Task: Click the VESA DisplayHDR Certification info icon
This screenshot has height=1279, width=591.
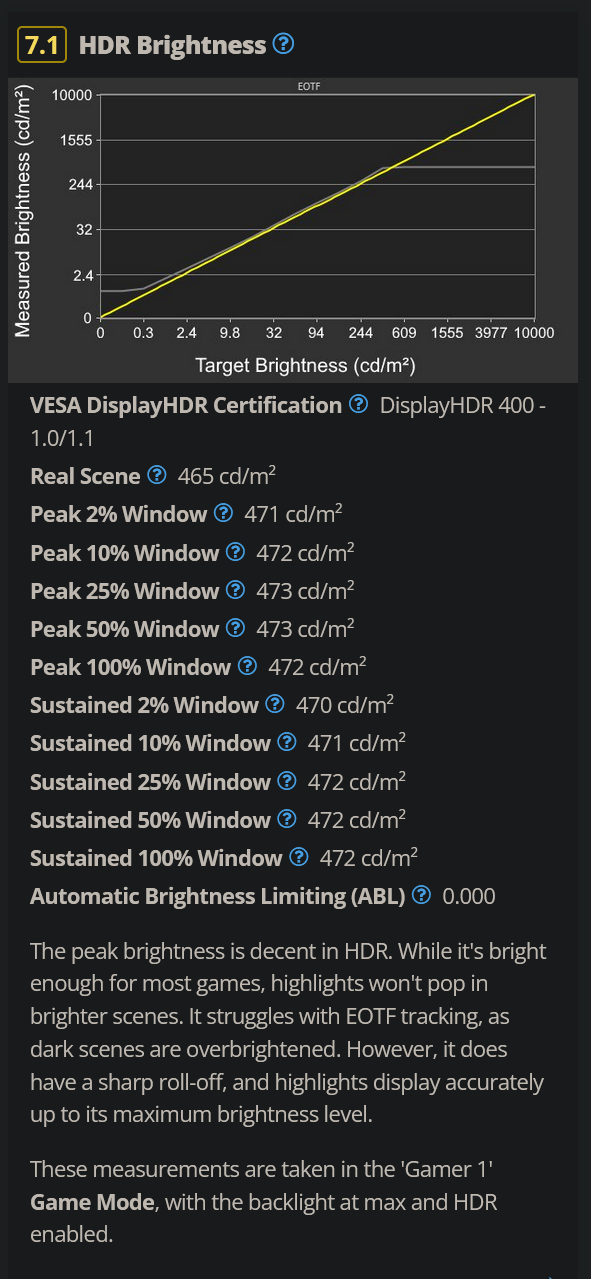Action: [358, 405]
